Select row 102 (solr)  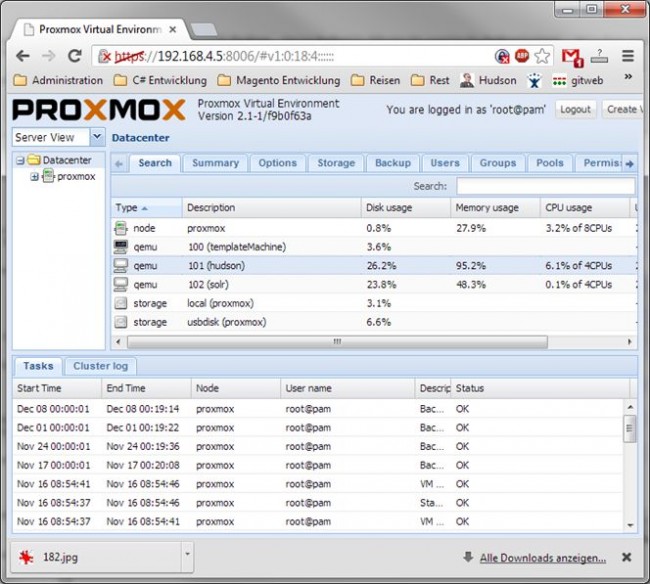(374, 285)
